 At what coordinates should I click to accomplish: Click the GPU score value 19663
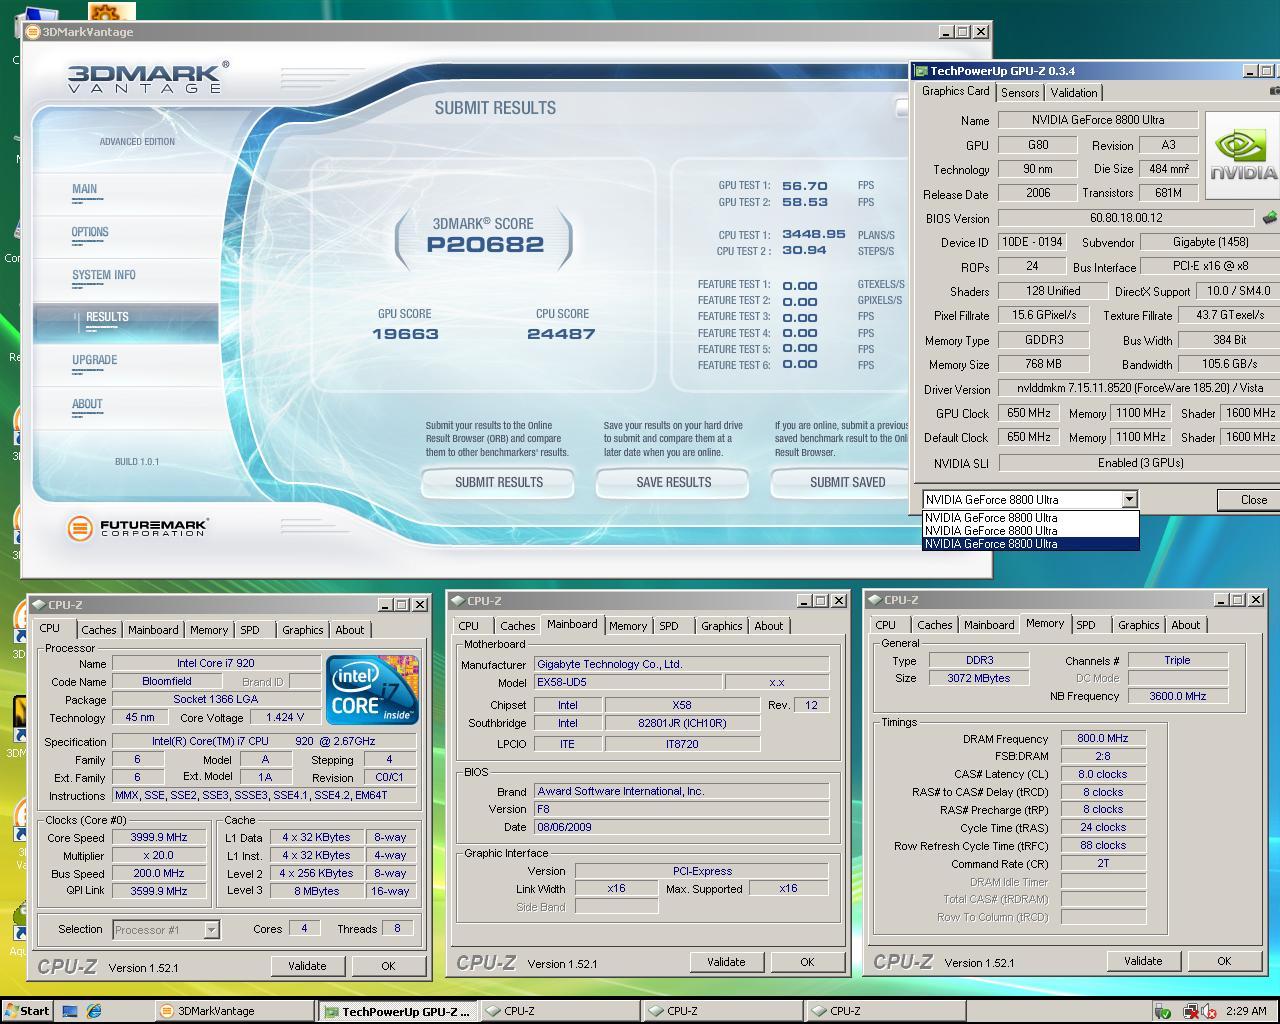pyautogui.click(x=405, y=334)
